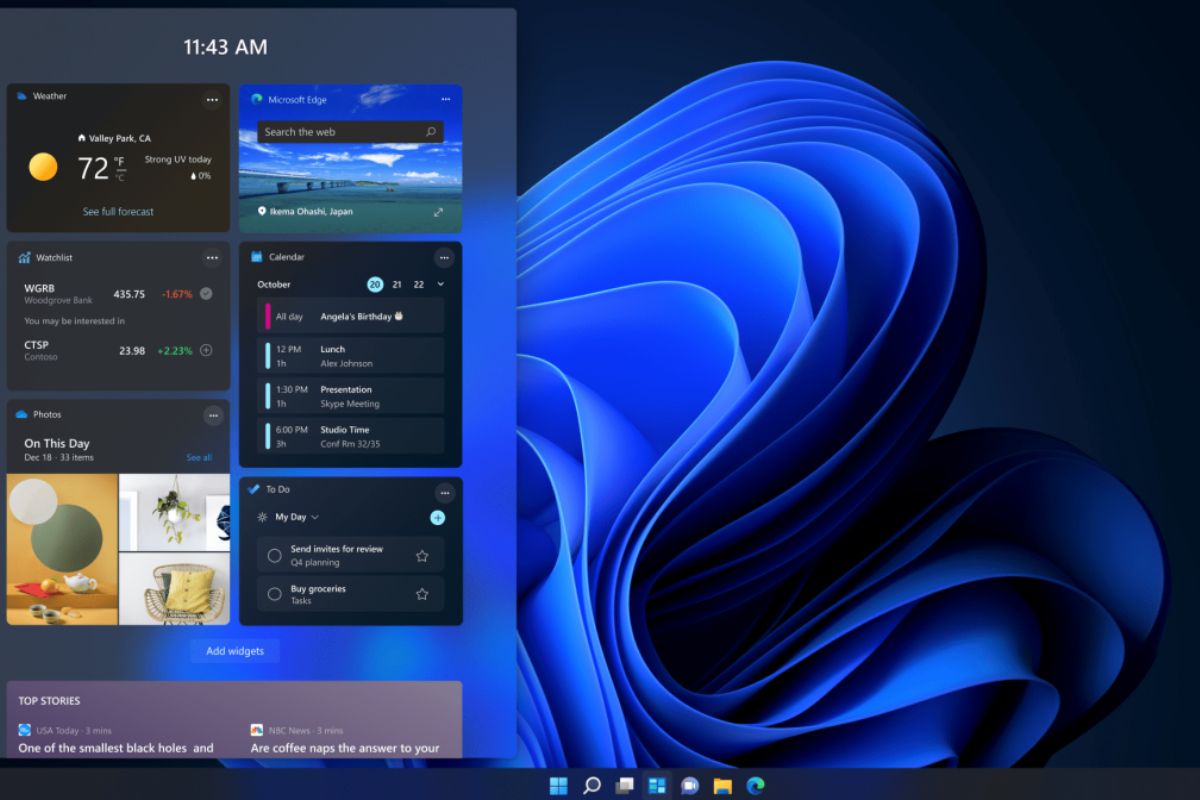
Task: Toggle WGRB watchlist checkmark
Action: pos(206,294)
